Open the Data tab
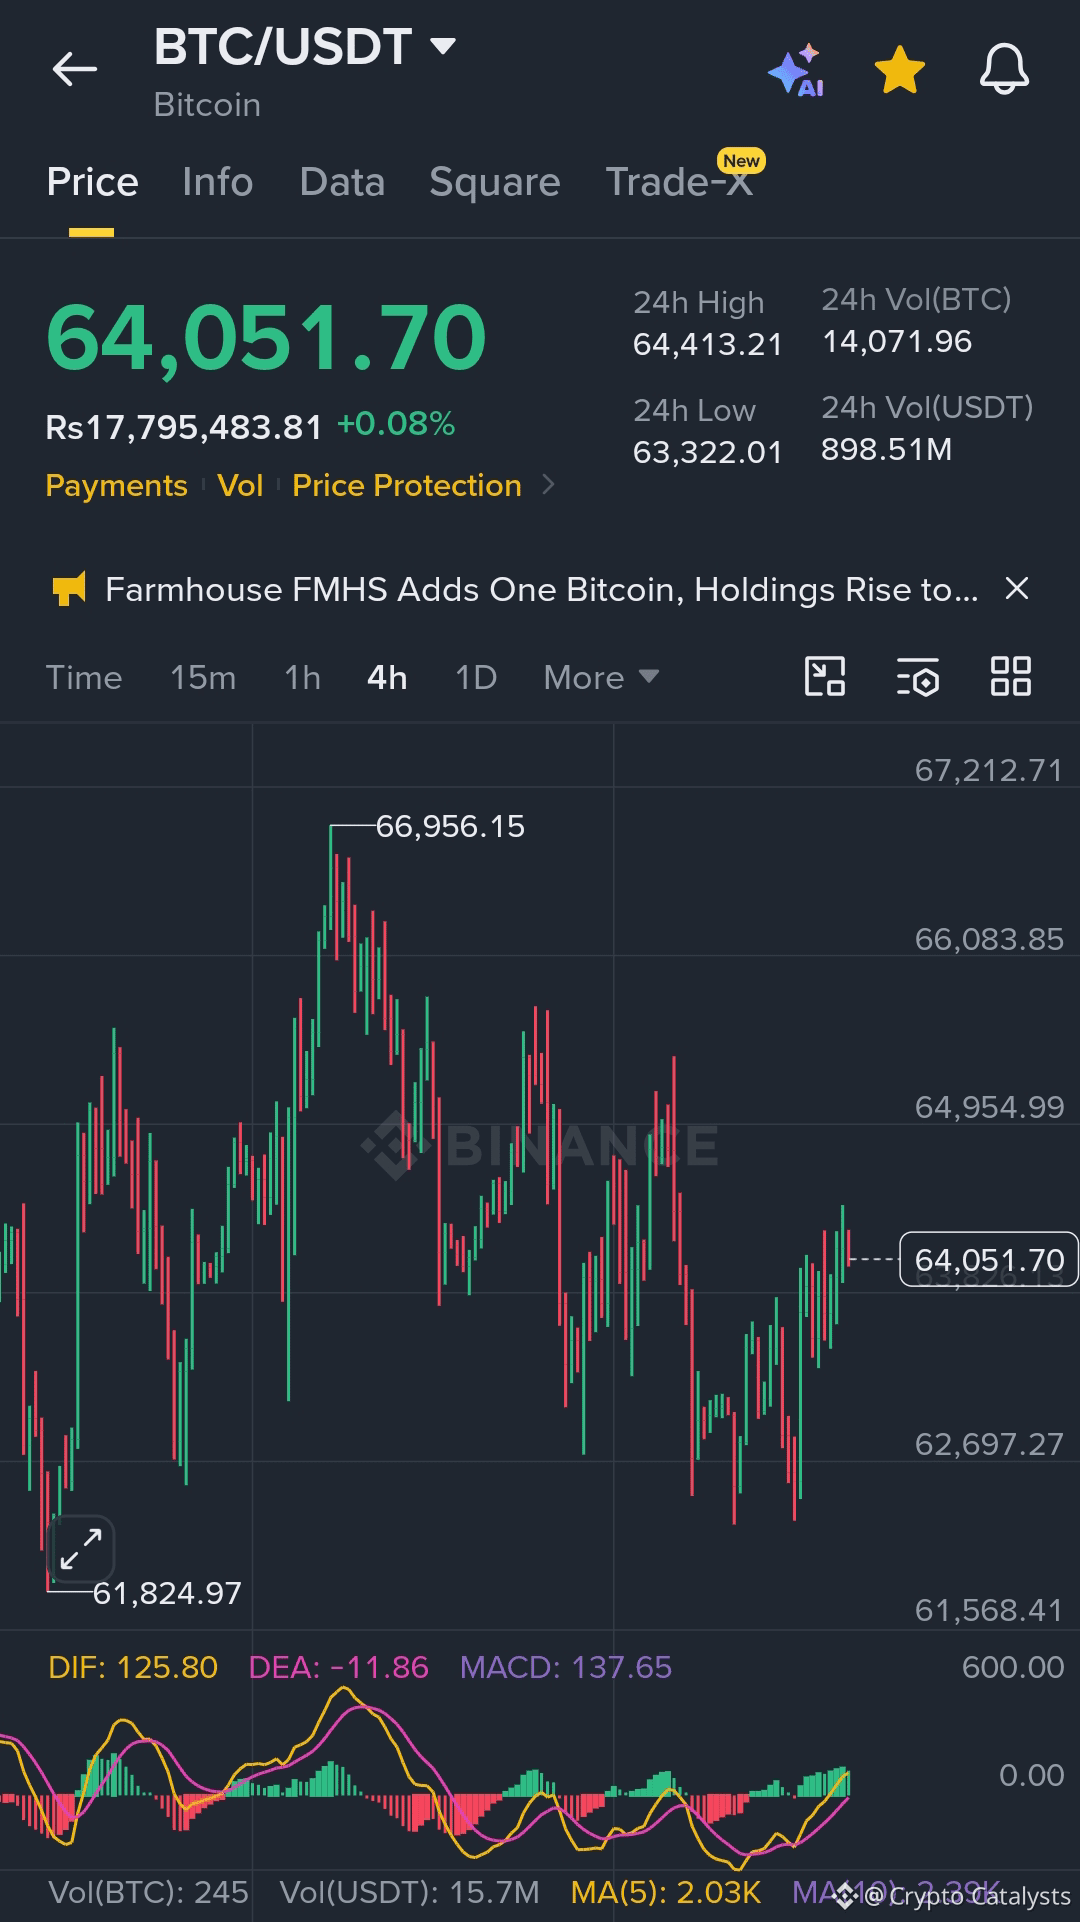 point(342,182)
